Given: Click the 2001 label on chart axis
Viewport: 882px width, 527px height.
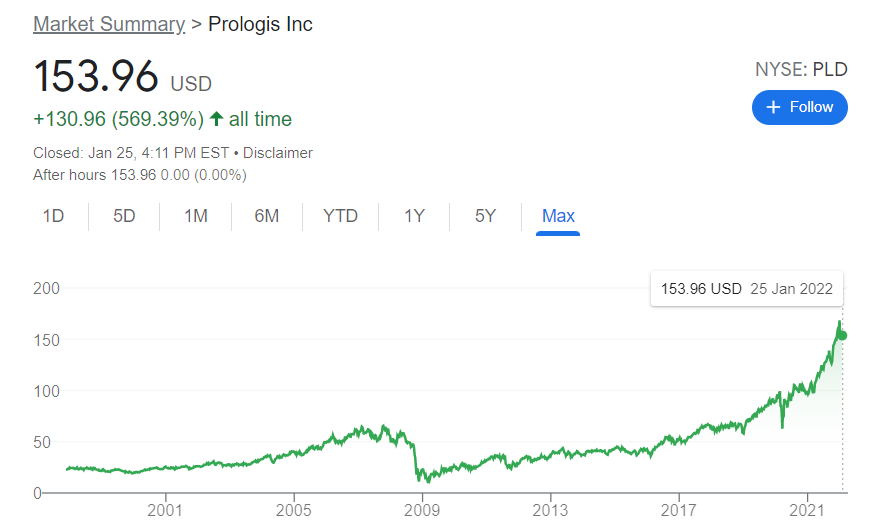Looking at the screenshot, I should coord(165,510).
